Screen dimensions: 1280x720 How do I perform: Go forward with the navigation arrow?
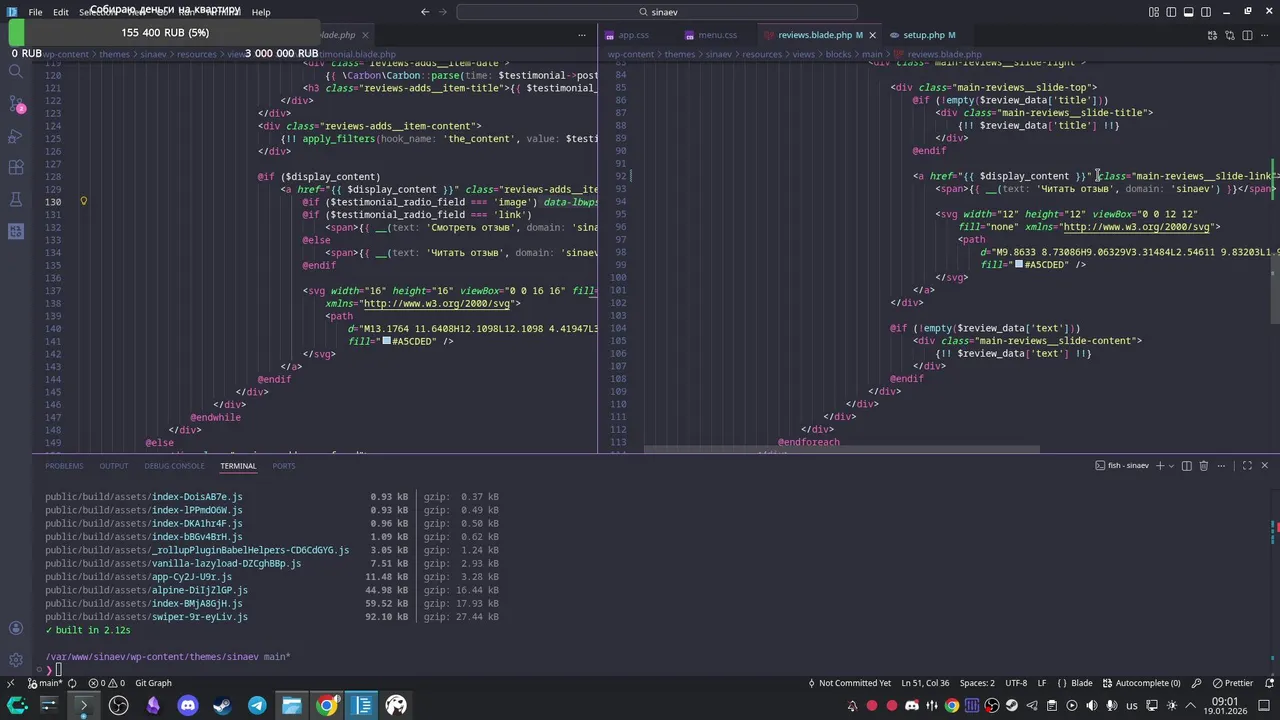click(443, 12)
